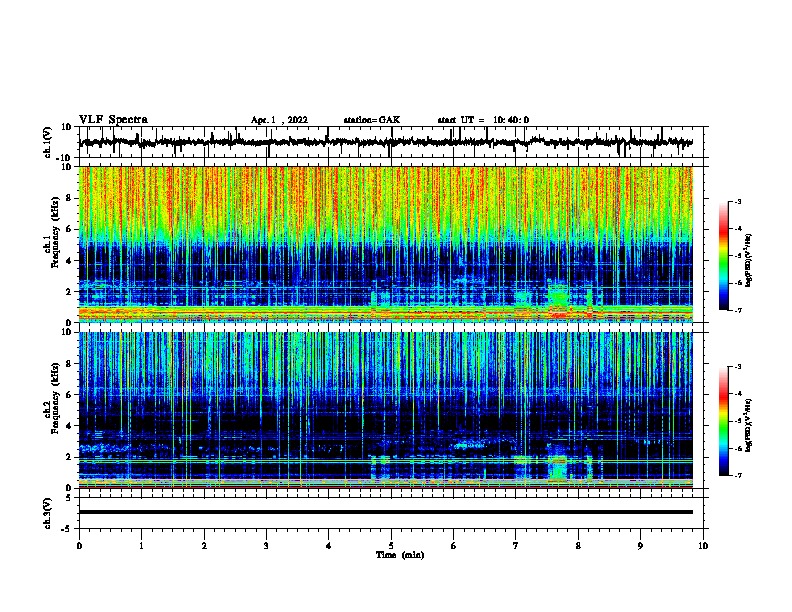Click the "2" kHz tick on the ch.2 frequency axis
The image size is (792, 612).
(69, 457)
